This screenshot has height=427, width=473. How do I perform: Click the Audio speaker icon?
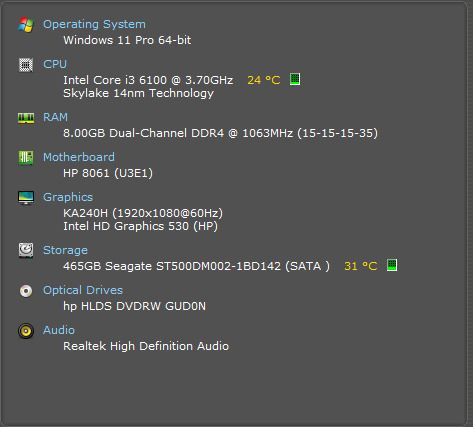pyautogui.click(x=26, y=331)
